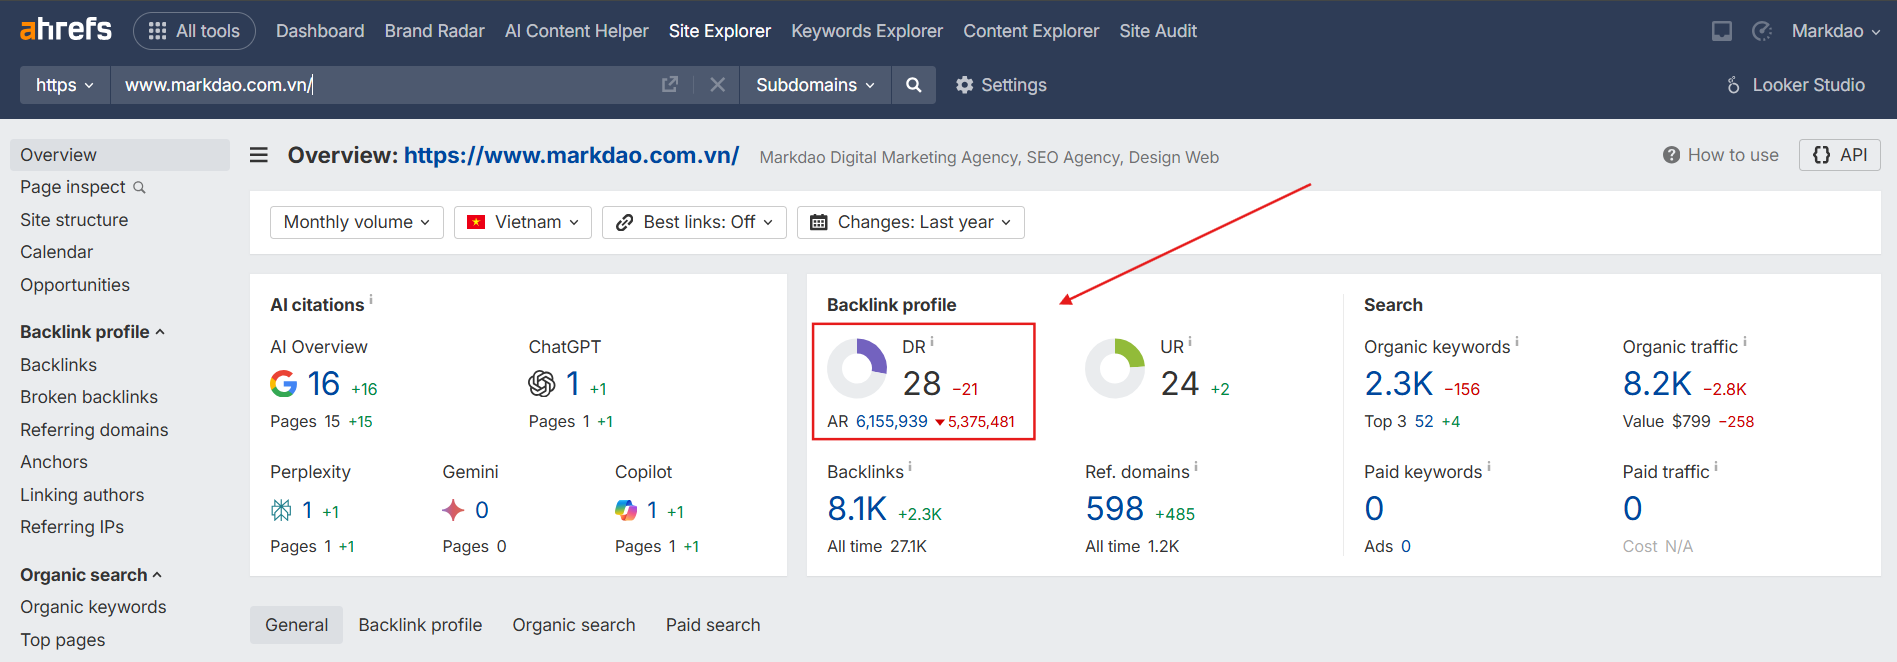The height and width of the screenshot is (662, 1897).
Task: Click the 598 referring domains value
Action: pyautogui.click(x=1114, y=509)
